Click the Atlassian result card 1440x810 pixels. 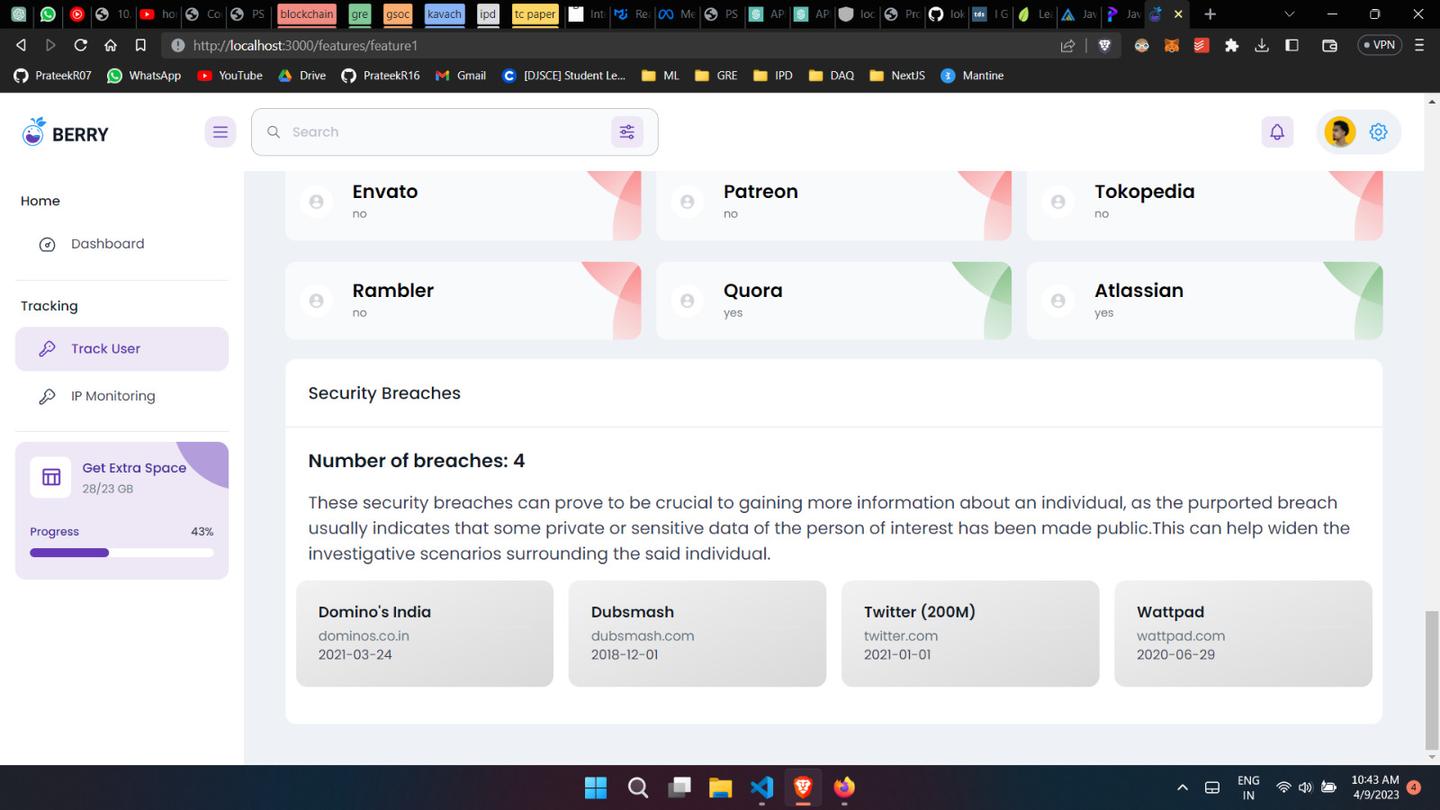coord(1205,300)
